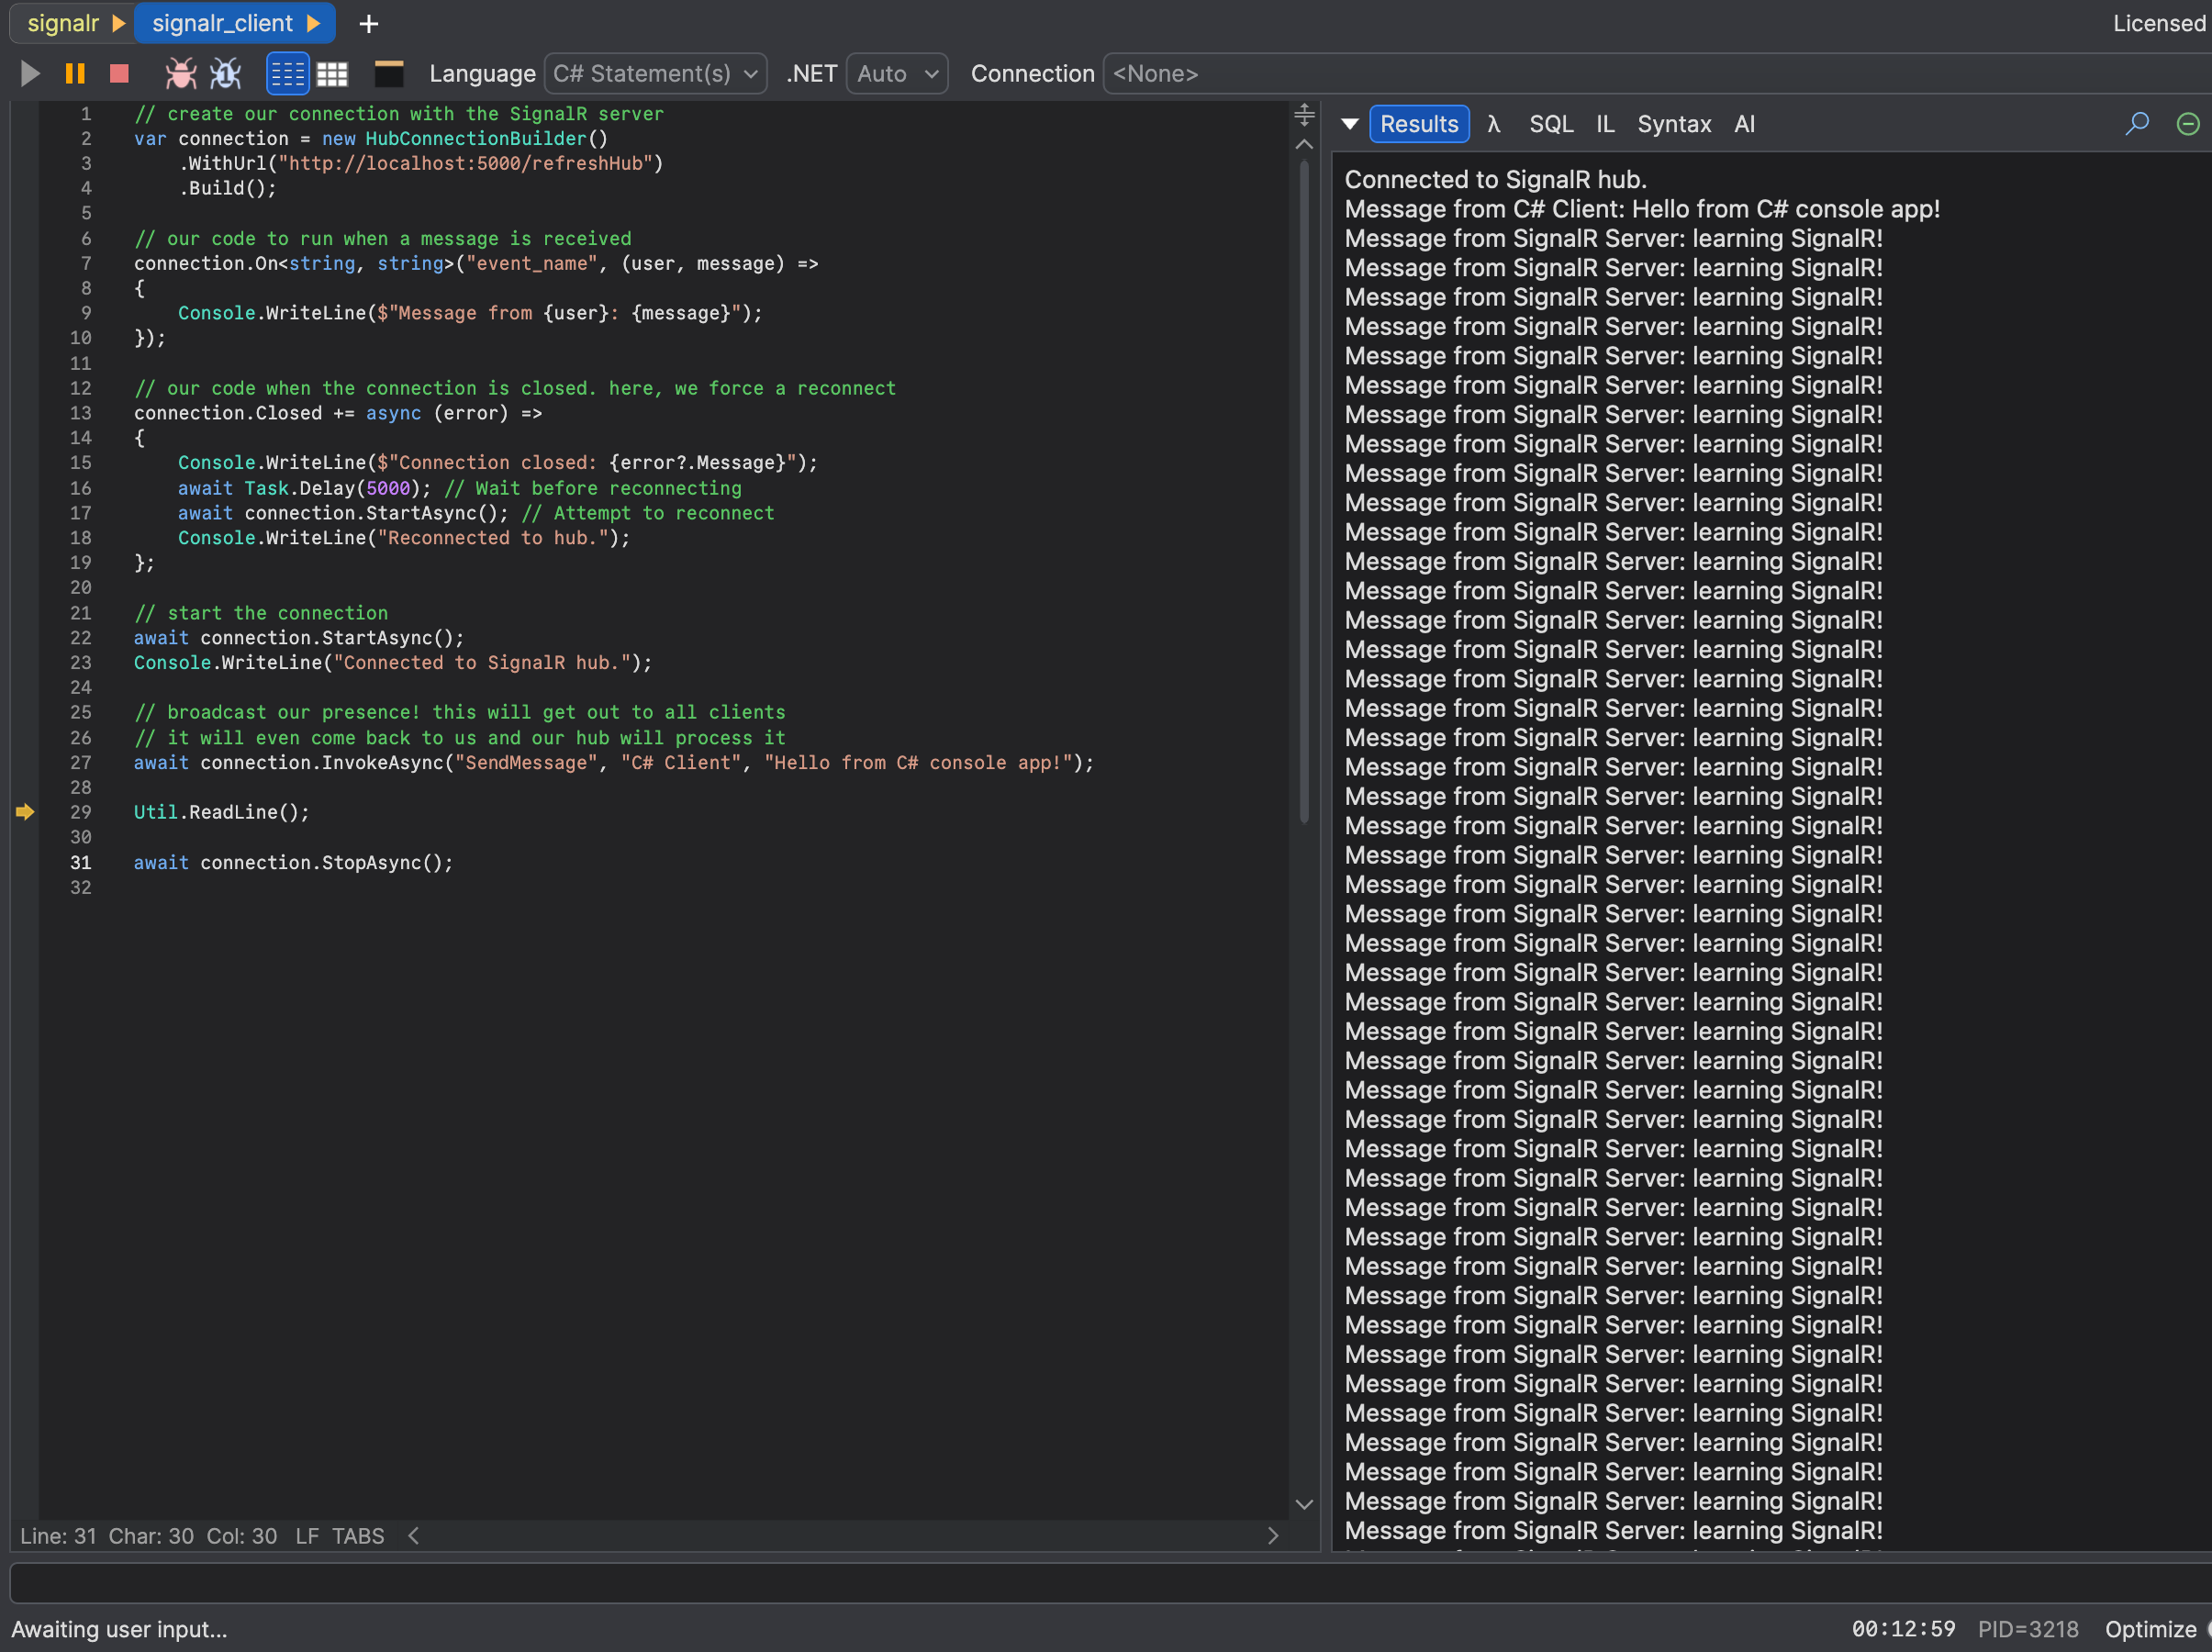Toggle data grid results mode
The width and height of the screenshot is (2212, 1652).
[x=333, y=73]
